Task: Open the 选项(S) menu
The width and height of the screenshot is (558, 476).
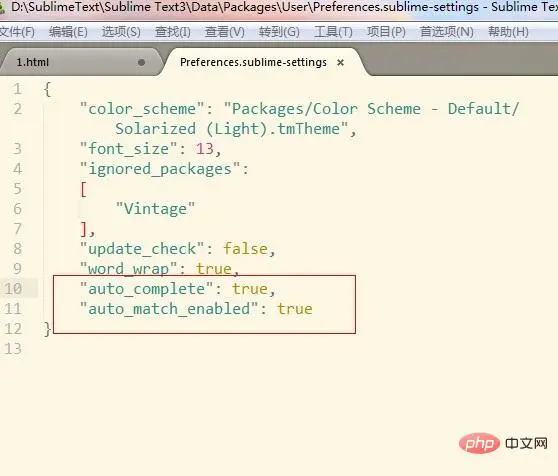Action: pos(121,32)
